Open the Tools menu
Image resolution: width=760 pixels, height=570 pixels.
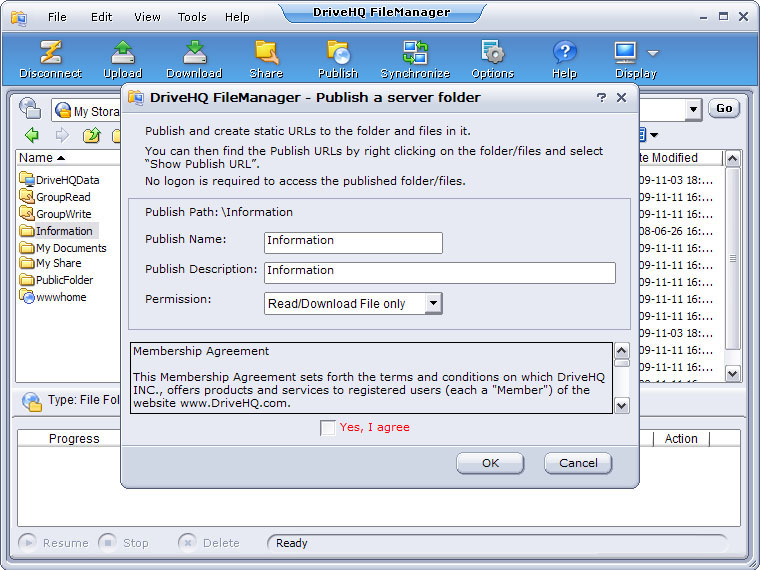tap(192, 17)
